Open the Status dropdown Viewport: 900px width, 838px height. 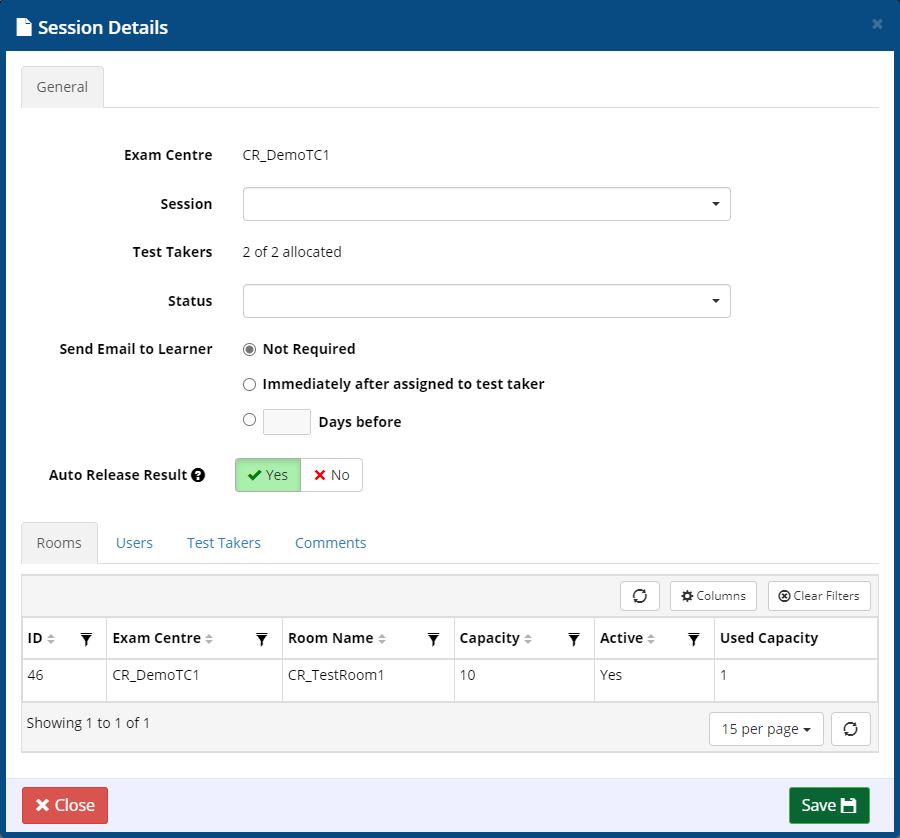point(486,300)
